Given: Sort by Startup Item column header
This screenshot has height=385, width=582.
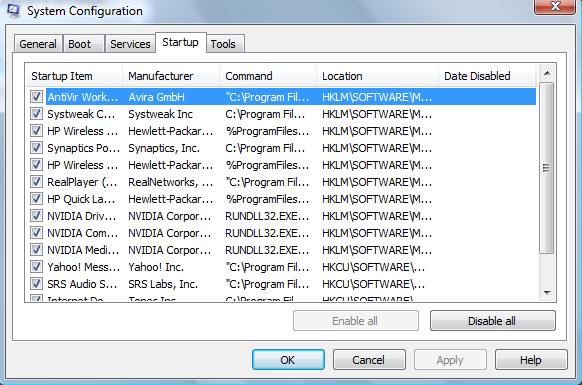Looking at the screenshot, I should (74, 76).
